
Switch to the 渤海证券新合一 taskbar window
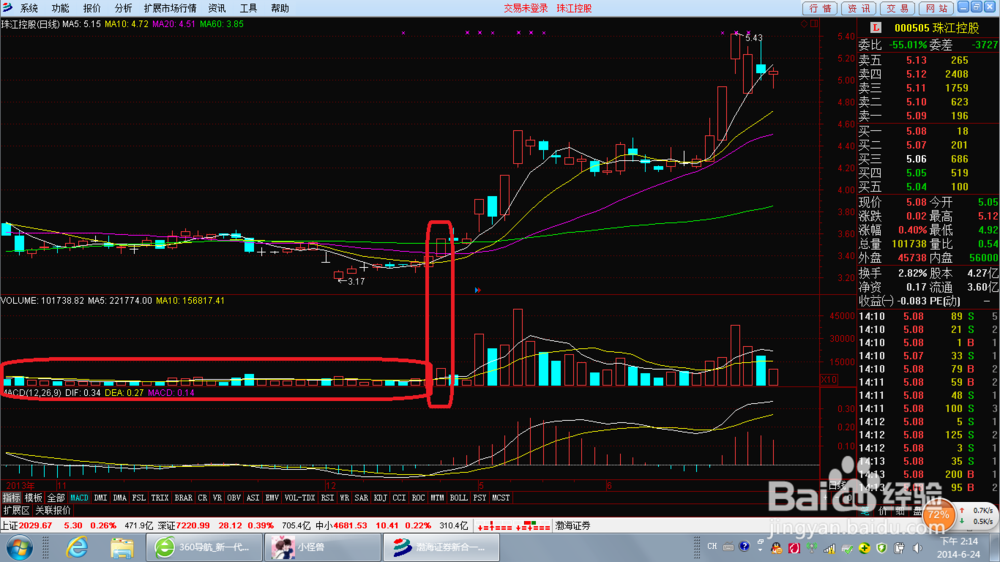coord(440,547)
